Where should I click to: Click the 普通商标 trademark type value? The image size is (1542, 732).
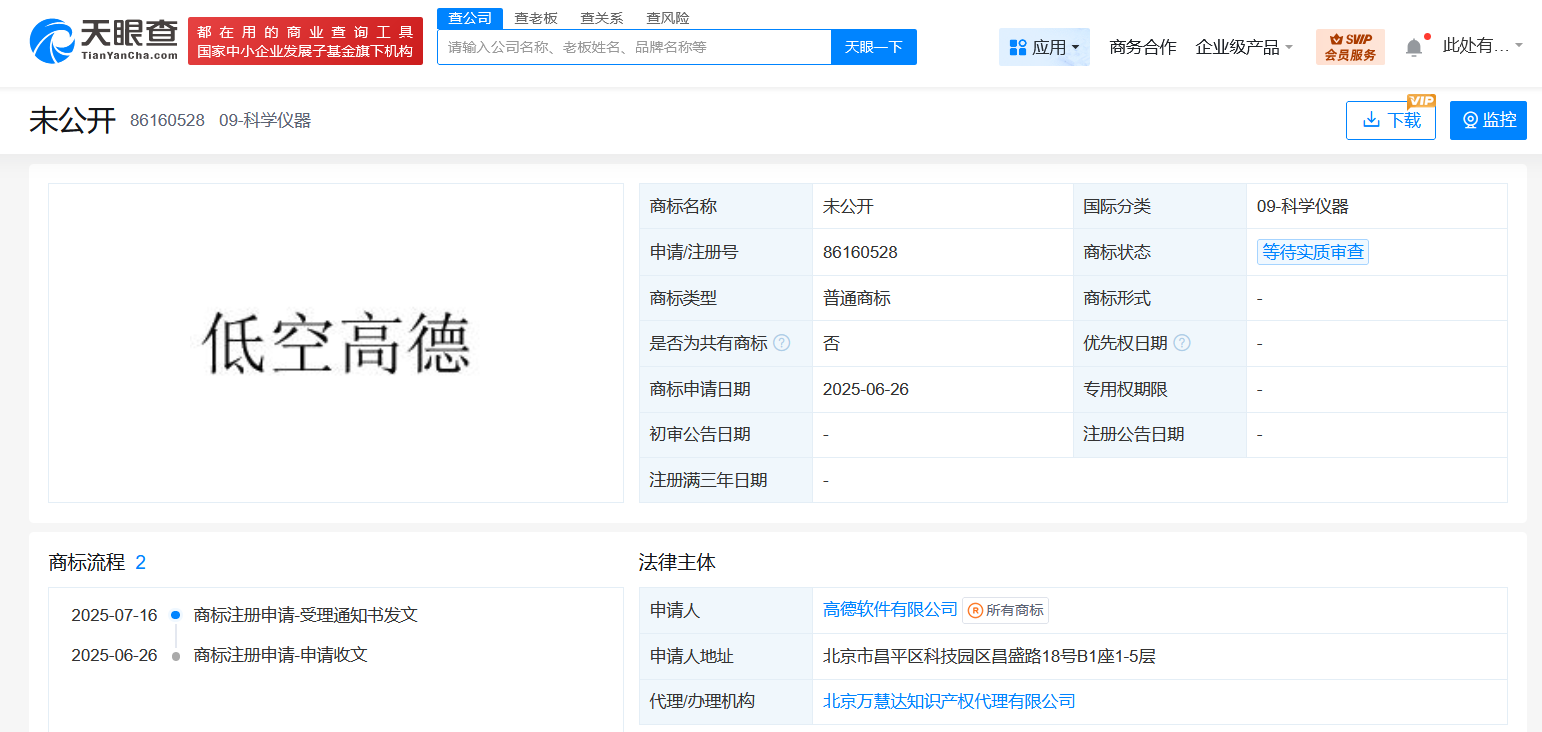point(857,298)
